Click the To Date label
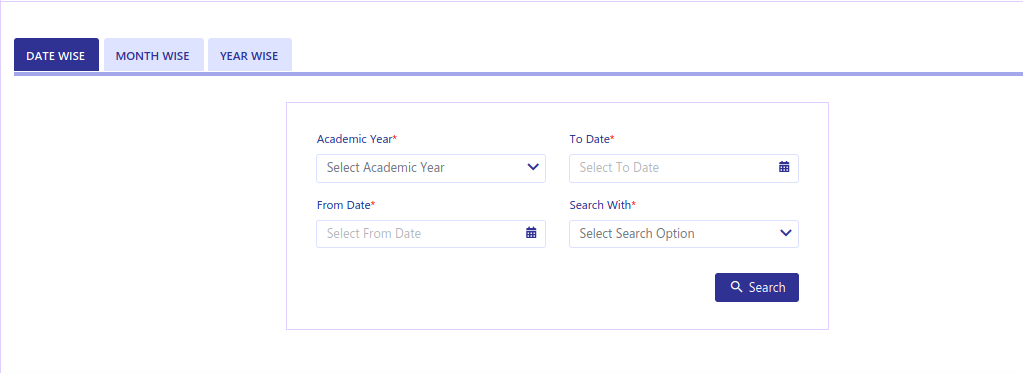The height and width of the screenshot is (373, 1023). tap(590, 139)
